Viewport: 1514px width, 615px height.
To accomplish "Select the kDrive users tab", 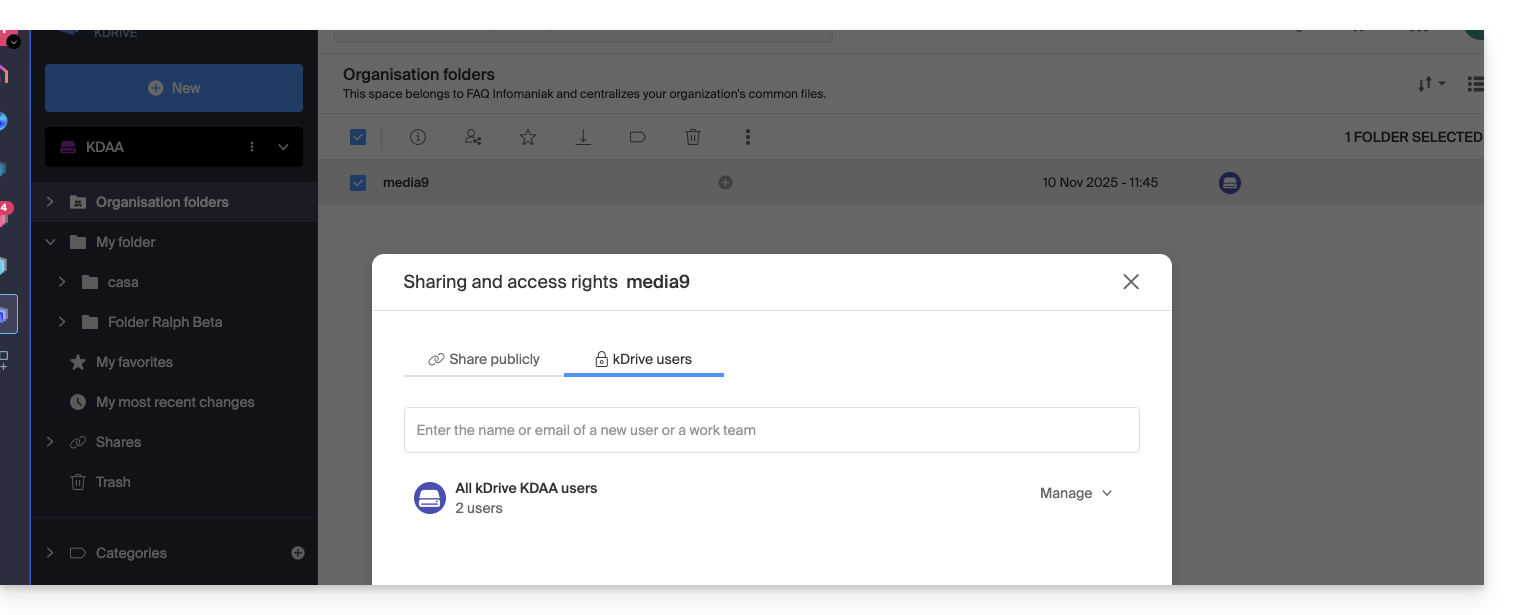I will [x=643, y=359].
